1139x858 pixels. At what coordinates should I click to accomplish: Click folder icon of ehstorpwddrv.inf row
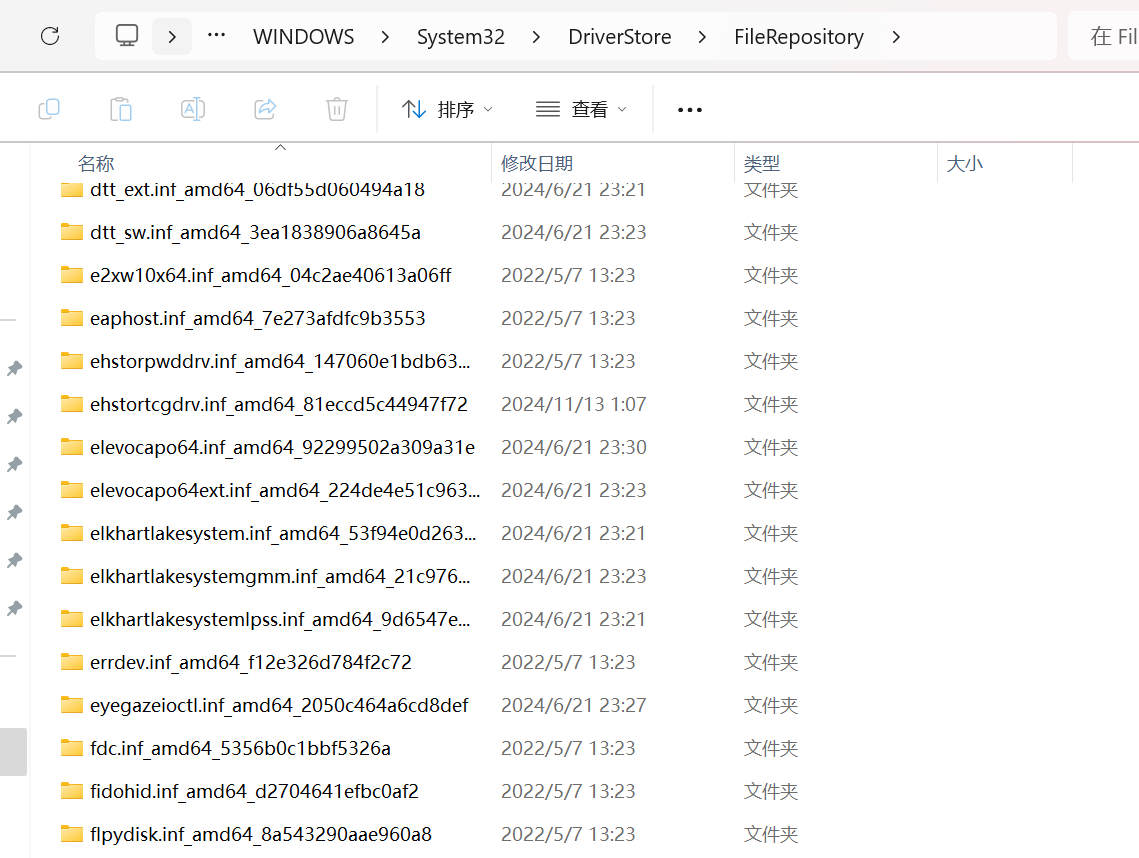pyautogui.click(x=71, y=360)
